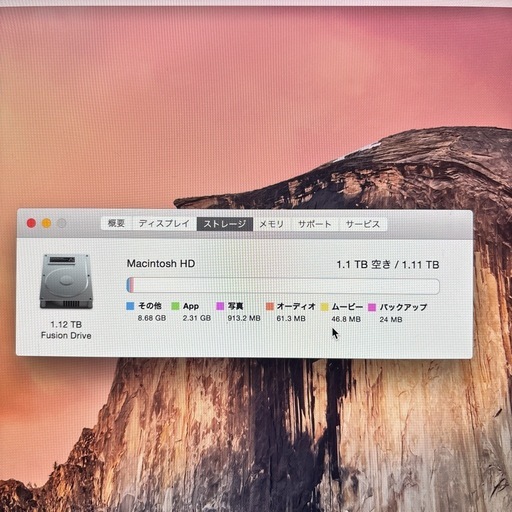Click the 24 MB value under バックアップ
512x512 pixels.
[391, 319]
